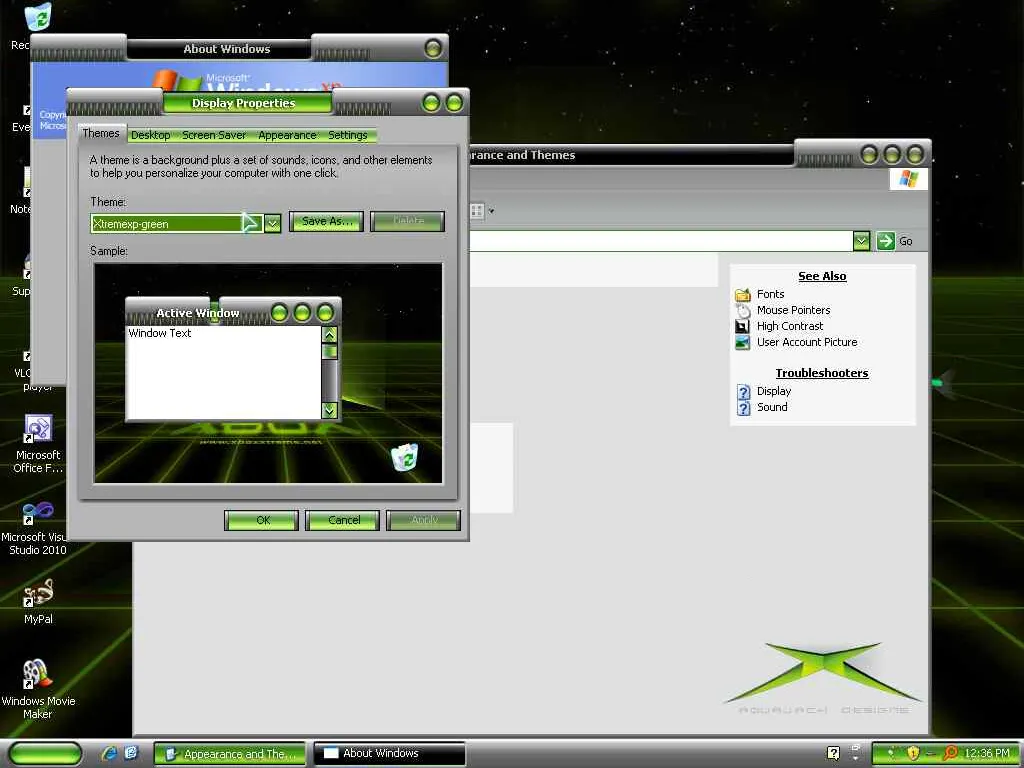Open the Sound troubleshooter link
This screenshot has height=768, width=1024.
tap(772, 408)
